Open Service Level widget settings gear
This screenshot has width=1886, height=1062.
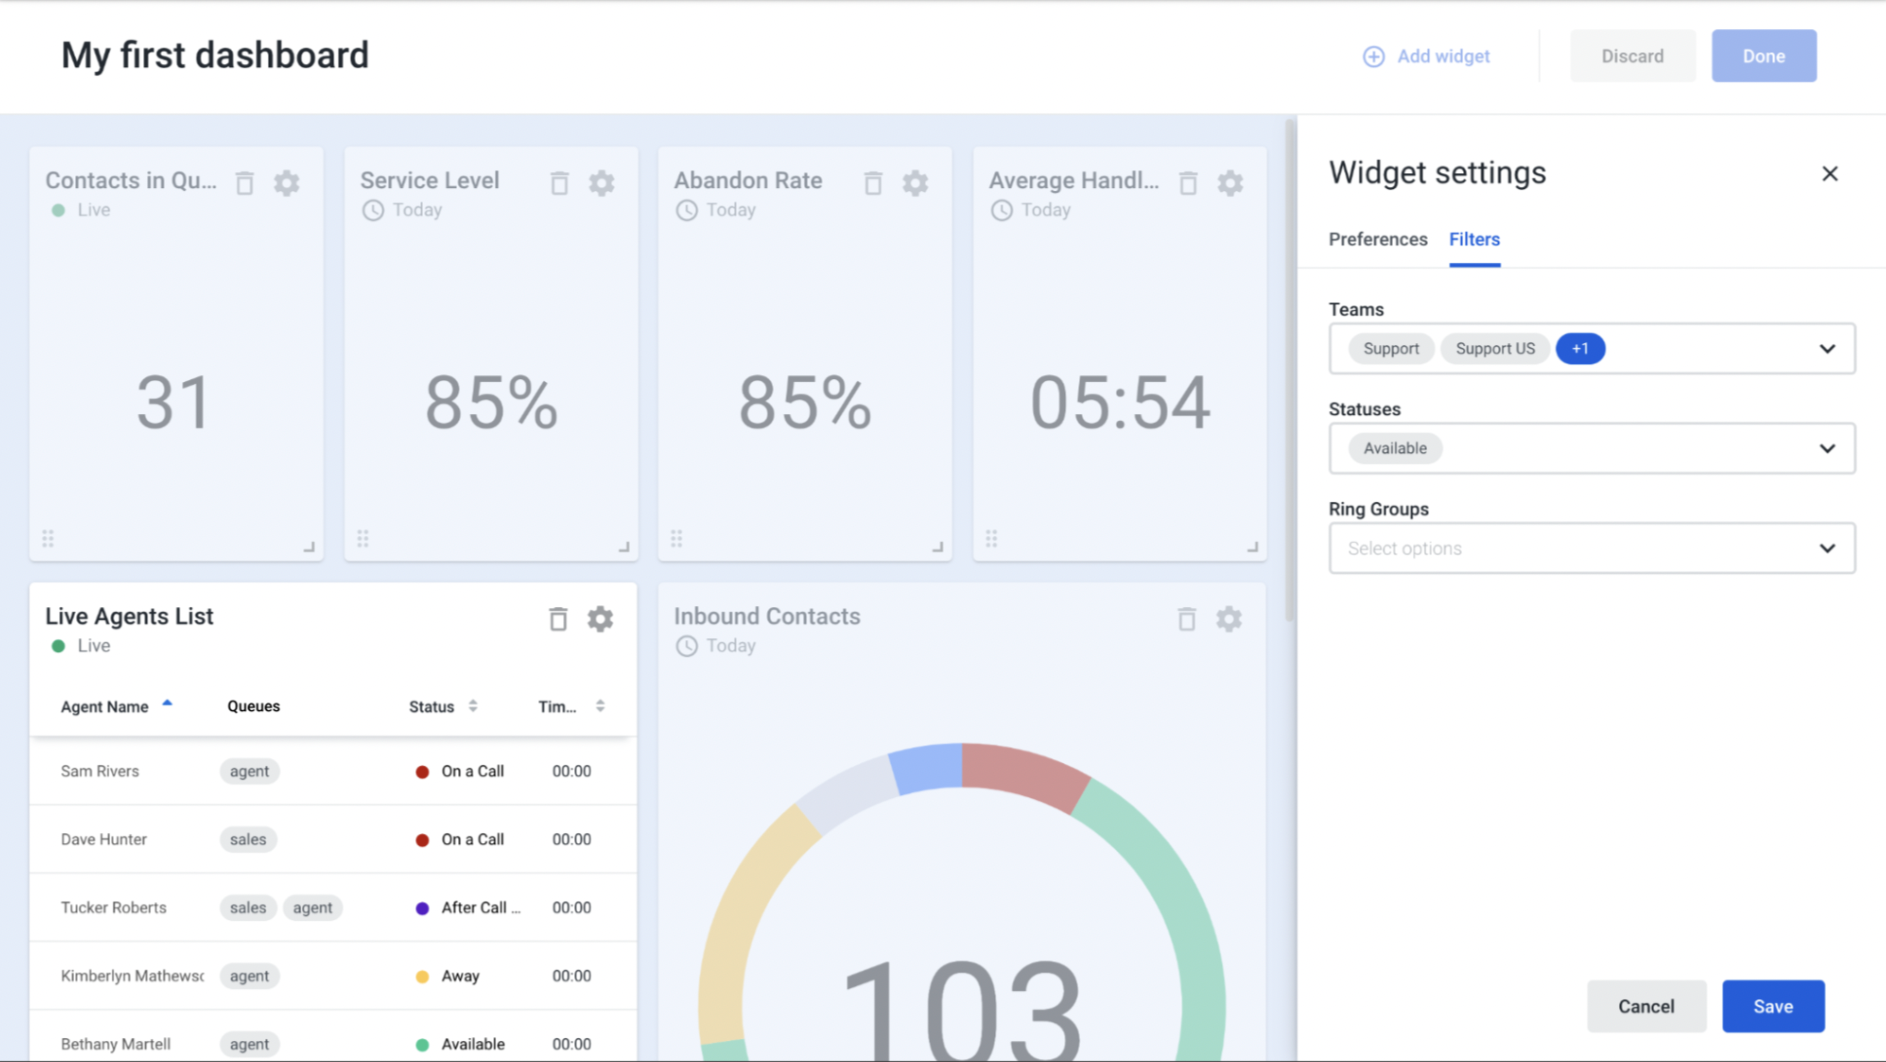601,183
